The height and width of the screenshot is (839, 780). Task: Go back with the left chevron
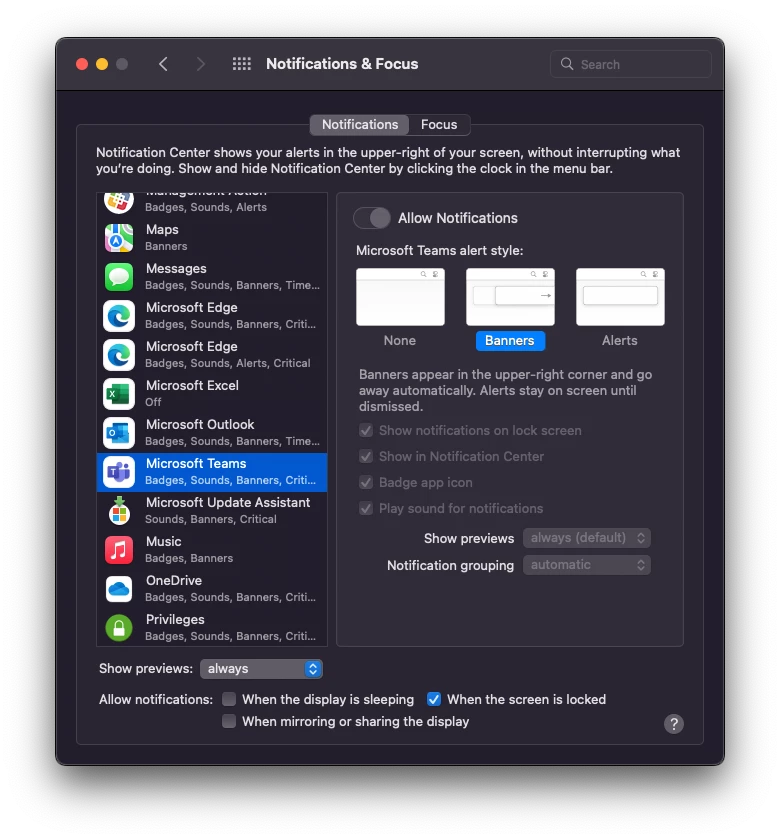click(163, 64)
